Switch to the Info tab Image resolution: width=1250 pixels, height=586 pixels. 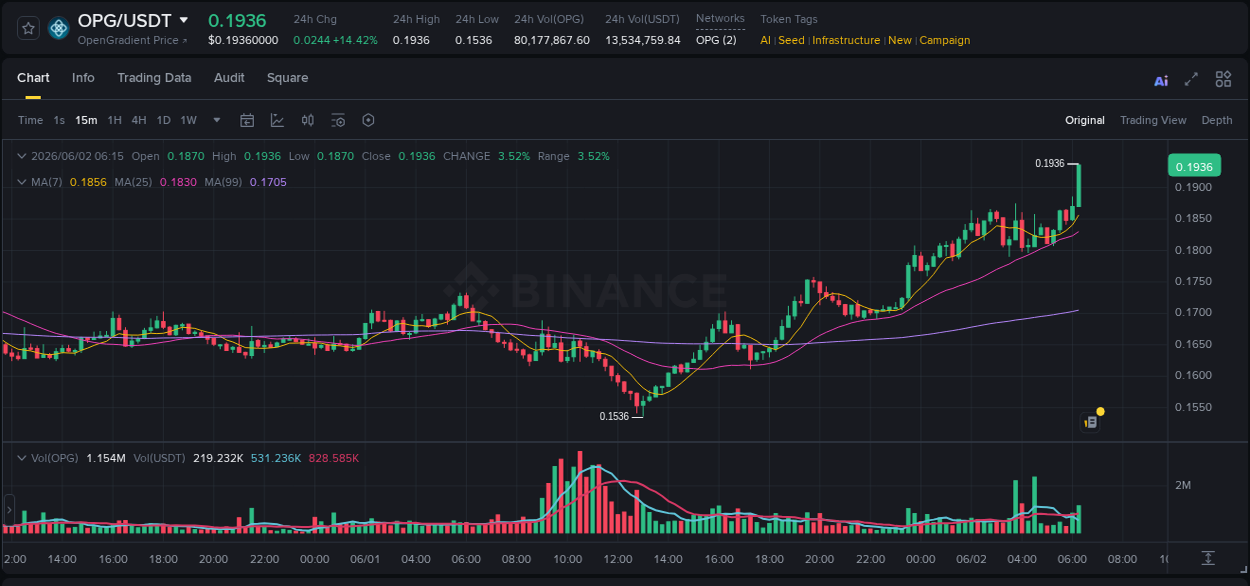tap(83, 78)
